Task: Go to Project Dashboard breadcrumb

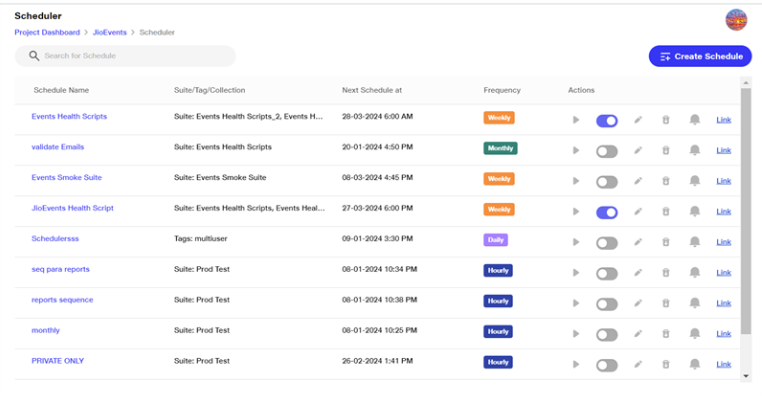Action: (x=47, y=33)
